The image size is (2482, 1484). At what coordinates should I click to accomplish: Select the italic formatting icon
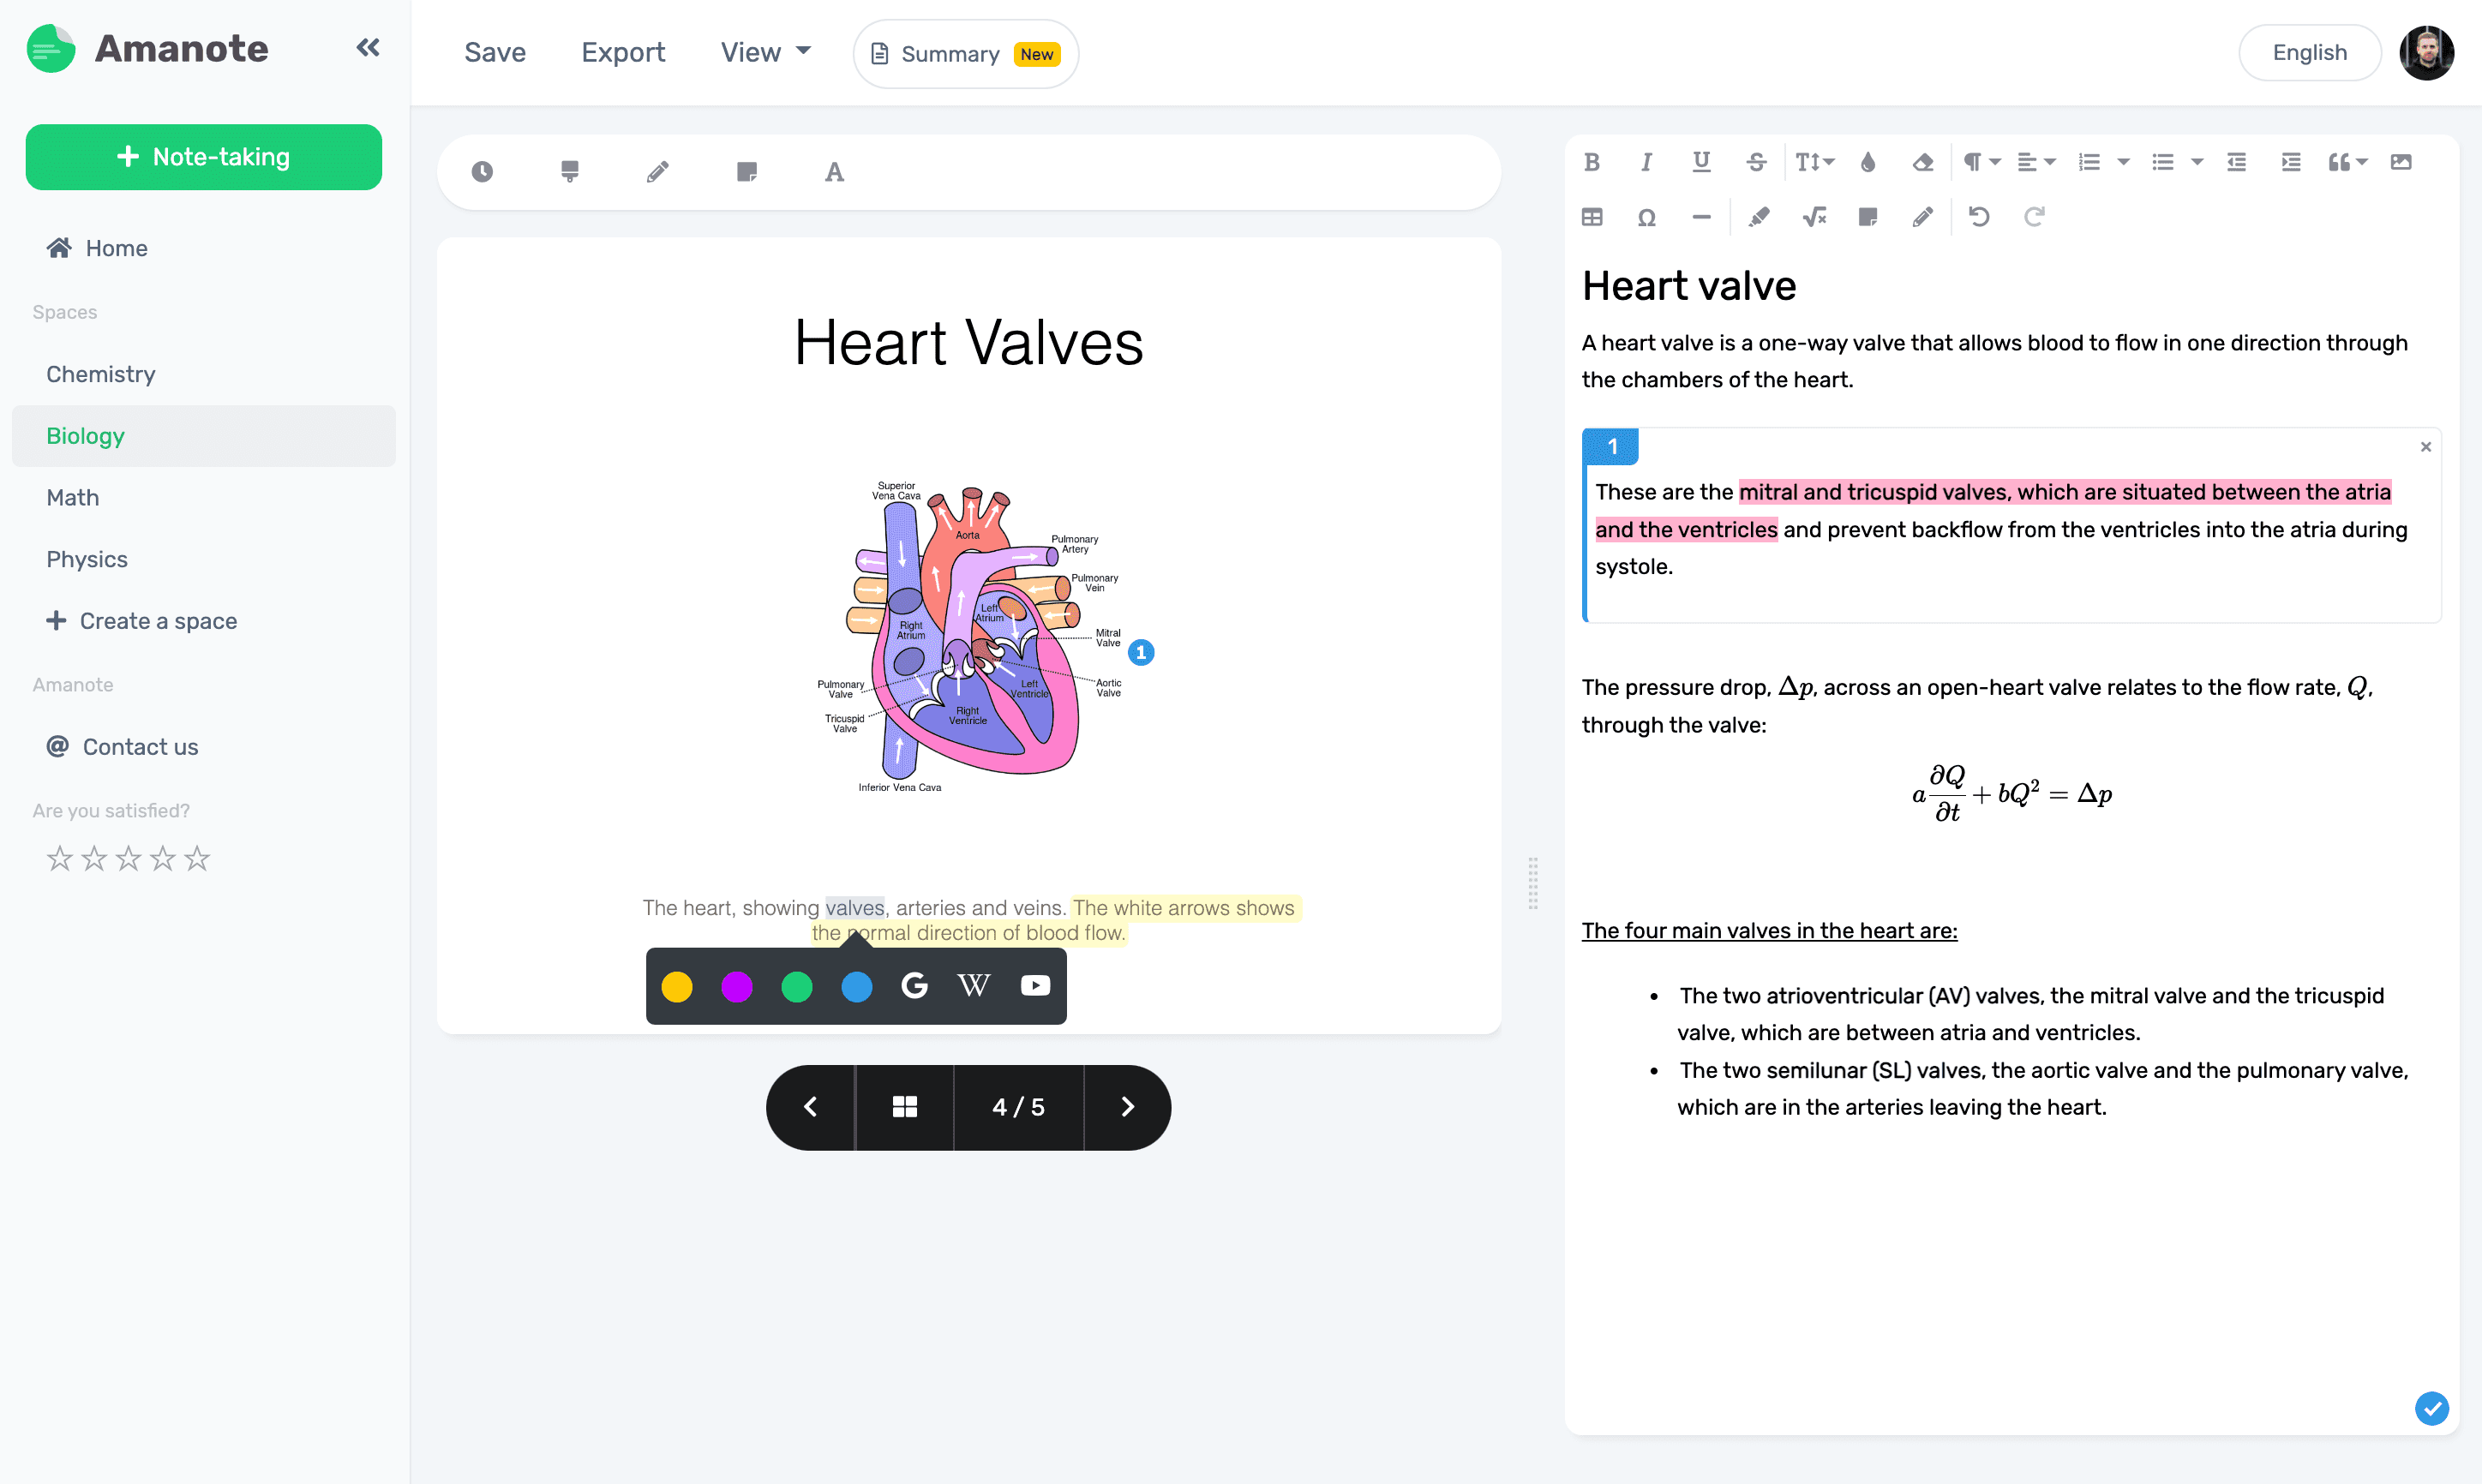(1646, 161)
